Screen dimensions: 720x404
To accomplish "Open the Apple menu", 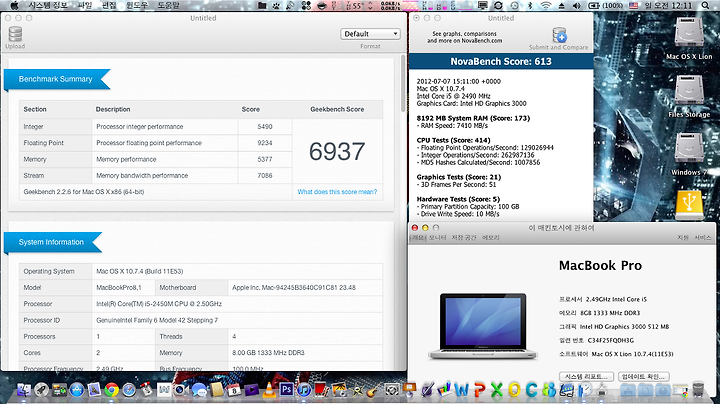I will tap(14, 6).
